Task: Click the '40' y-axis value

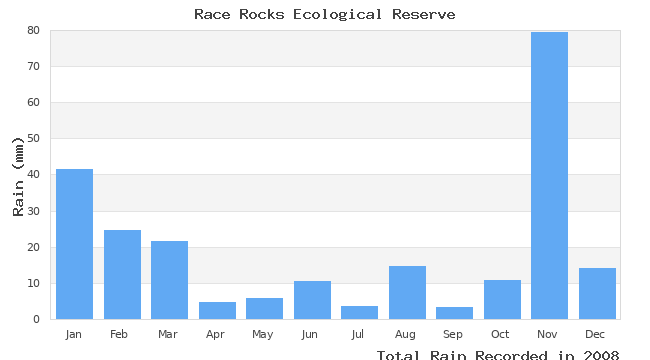Action: [34, 175]
